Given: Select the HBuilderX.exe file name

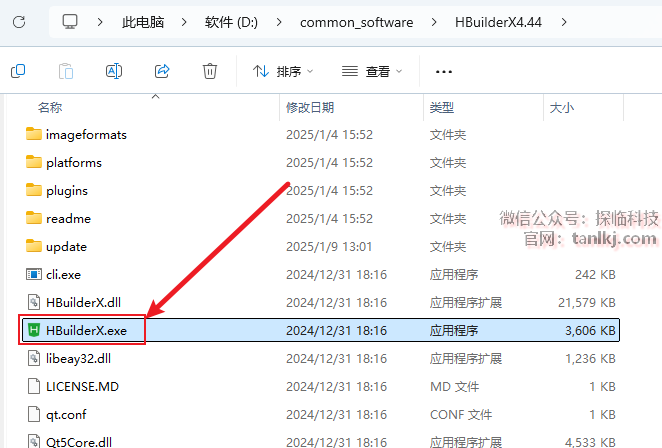Looking at the screenshot, I should click(87, 331).
